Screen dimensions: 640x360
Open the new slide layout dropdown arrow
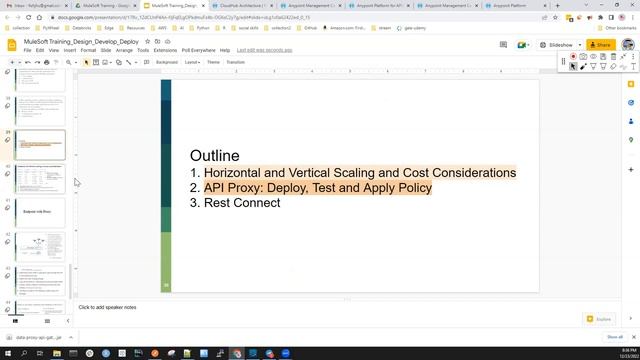click(x=19, y=62)
